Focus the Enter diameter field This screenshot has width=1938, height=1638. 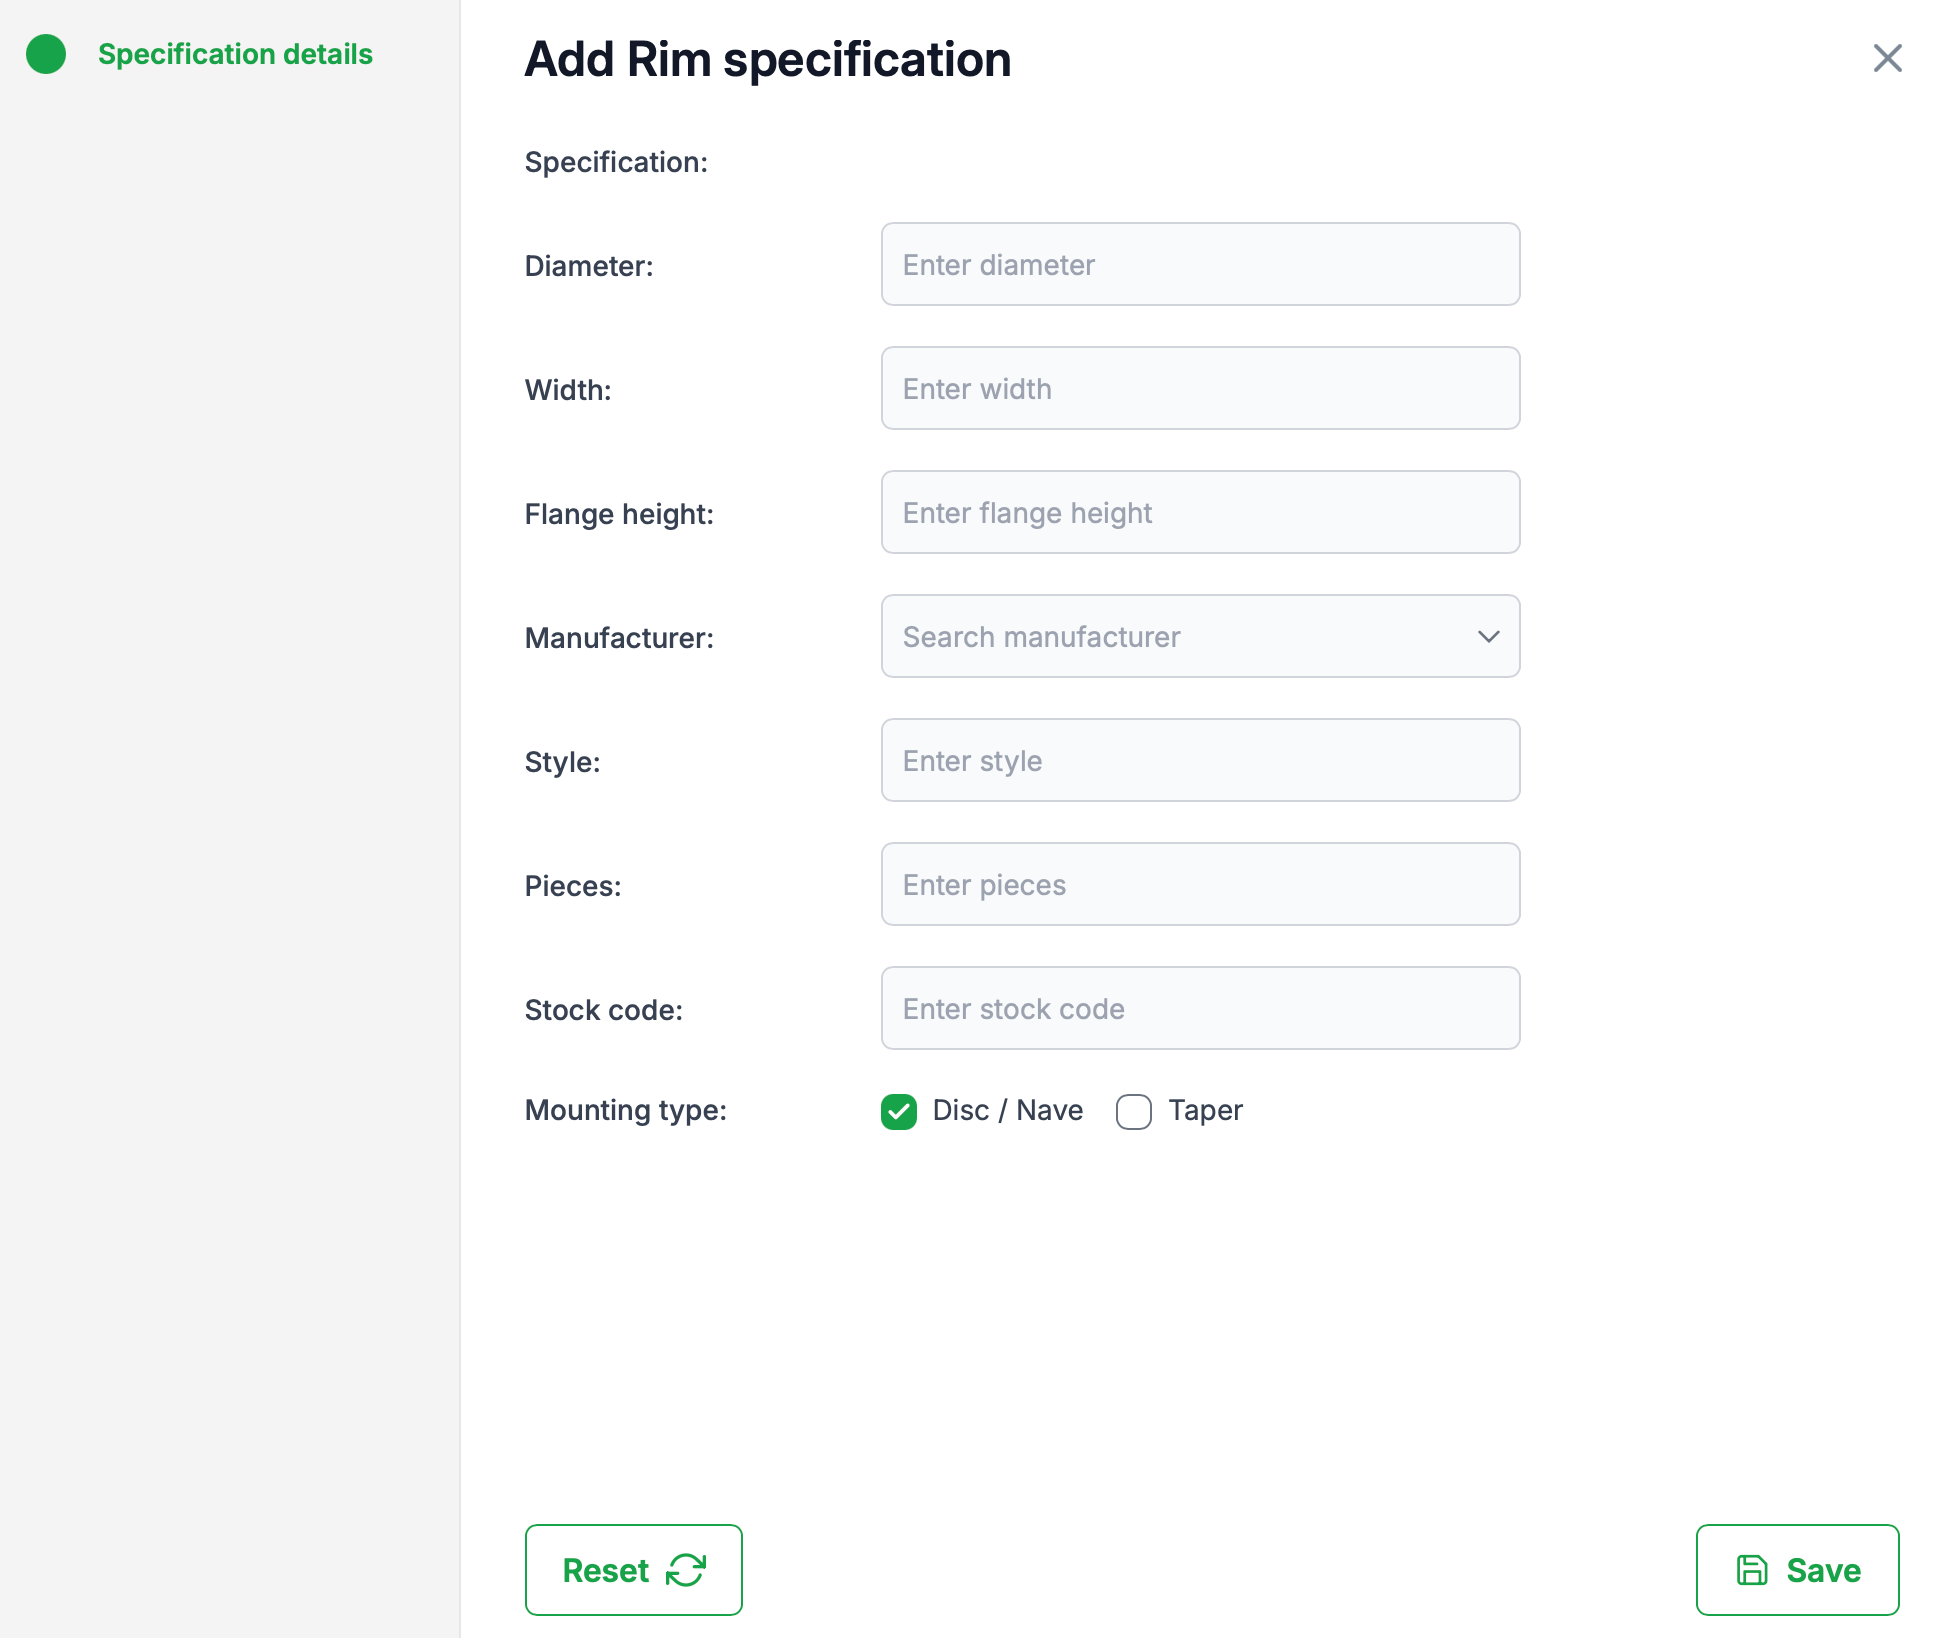(1200, 265)
